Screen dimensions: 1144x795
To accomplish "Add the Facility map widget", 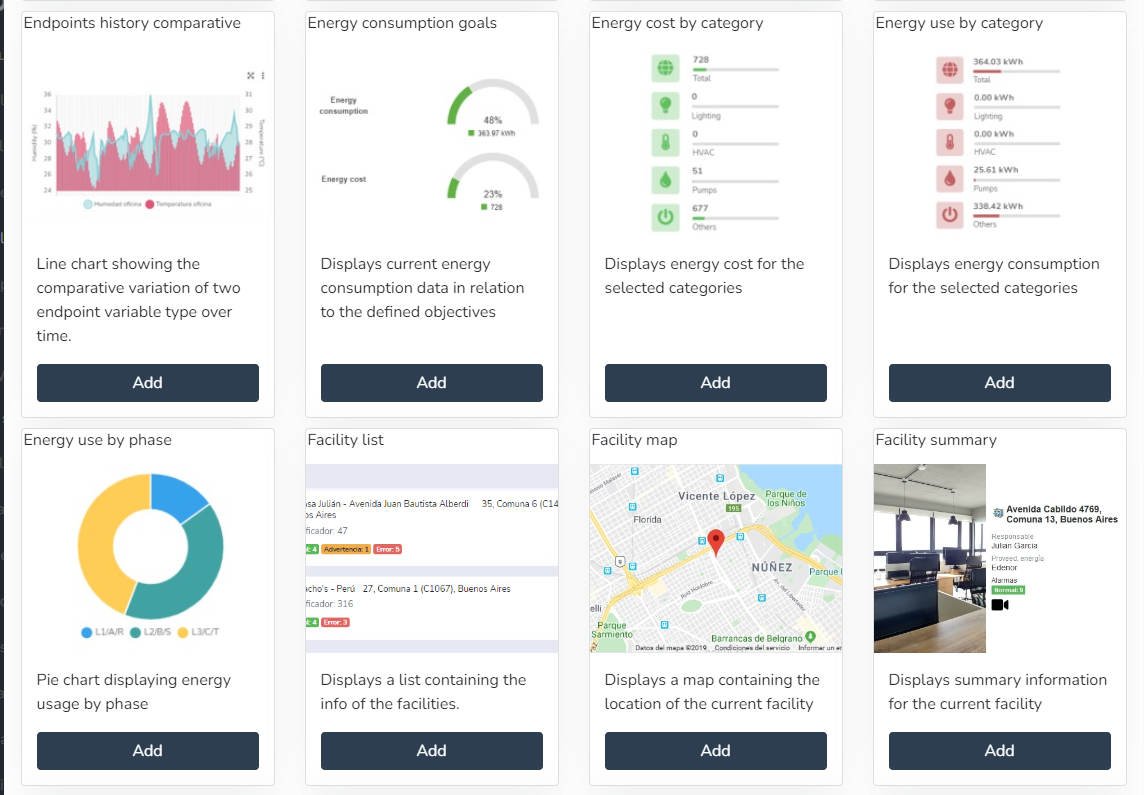I will click(715, 751).
